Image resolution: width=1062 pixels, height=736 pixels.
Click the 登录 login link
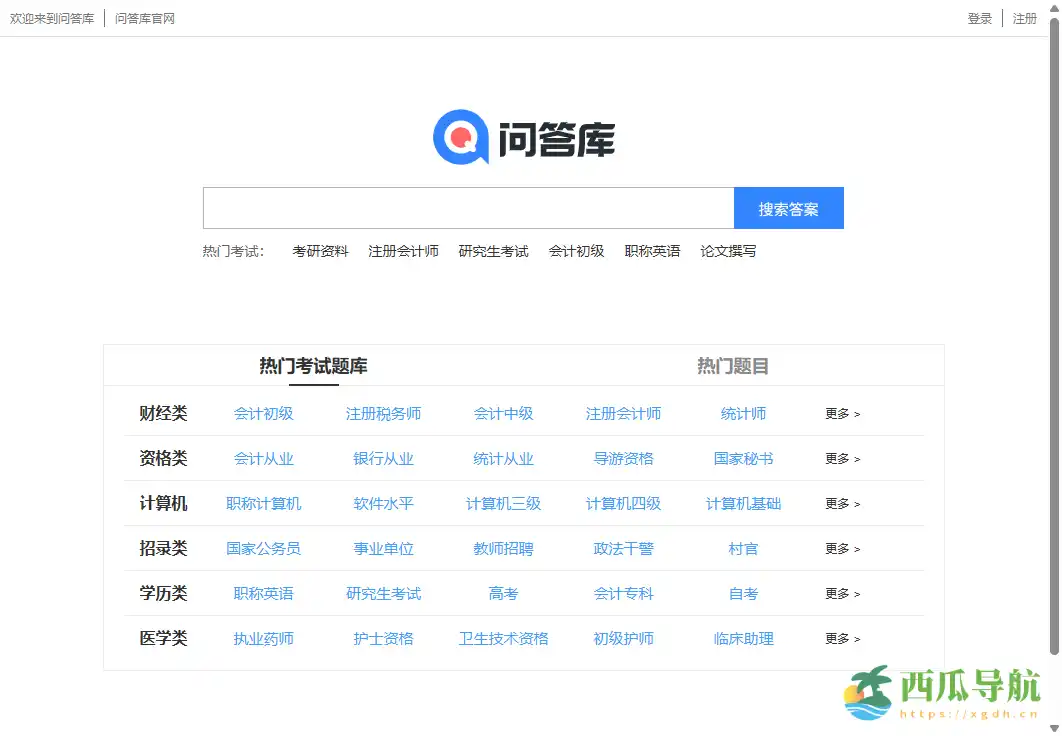(x=979, y=18)
